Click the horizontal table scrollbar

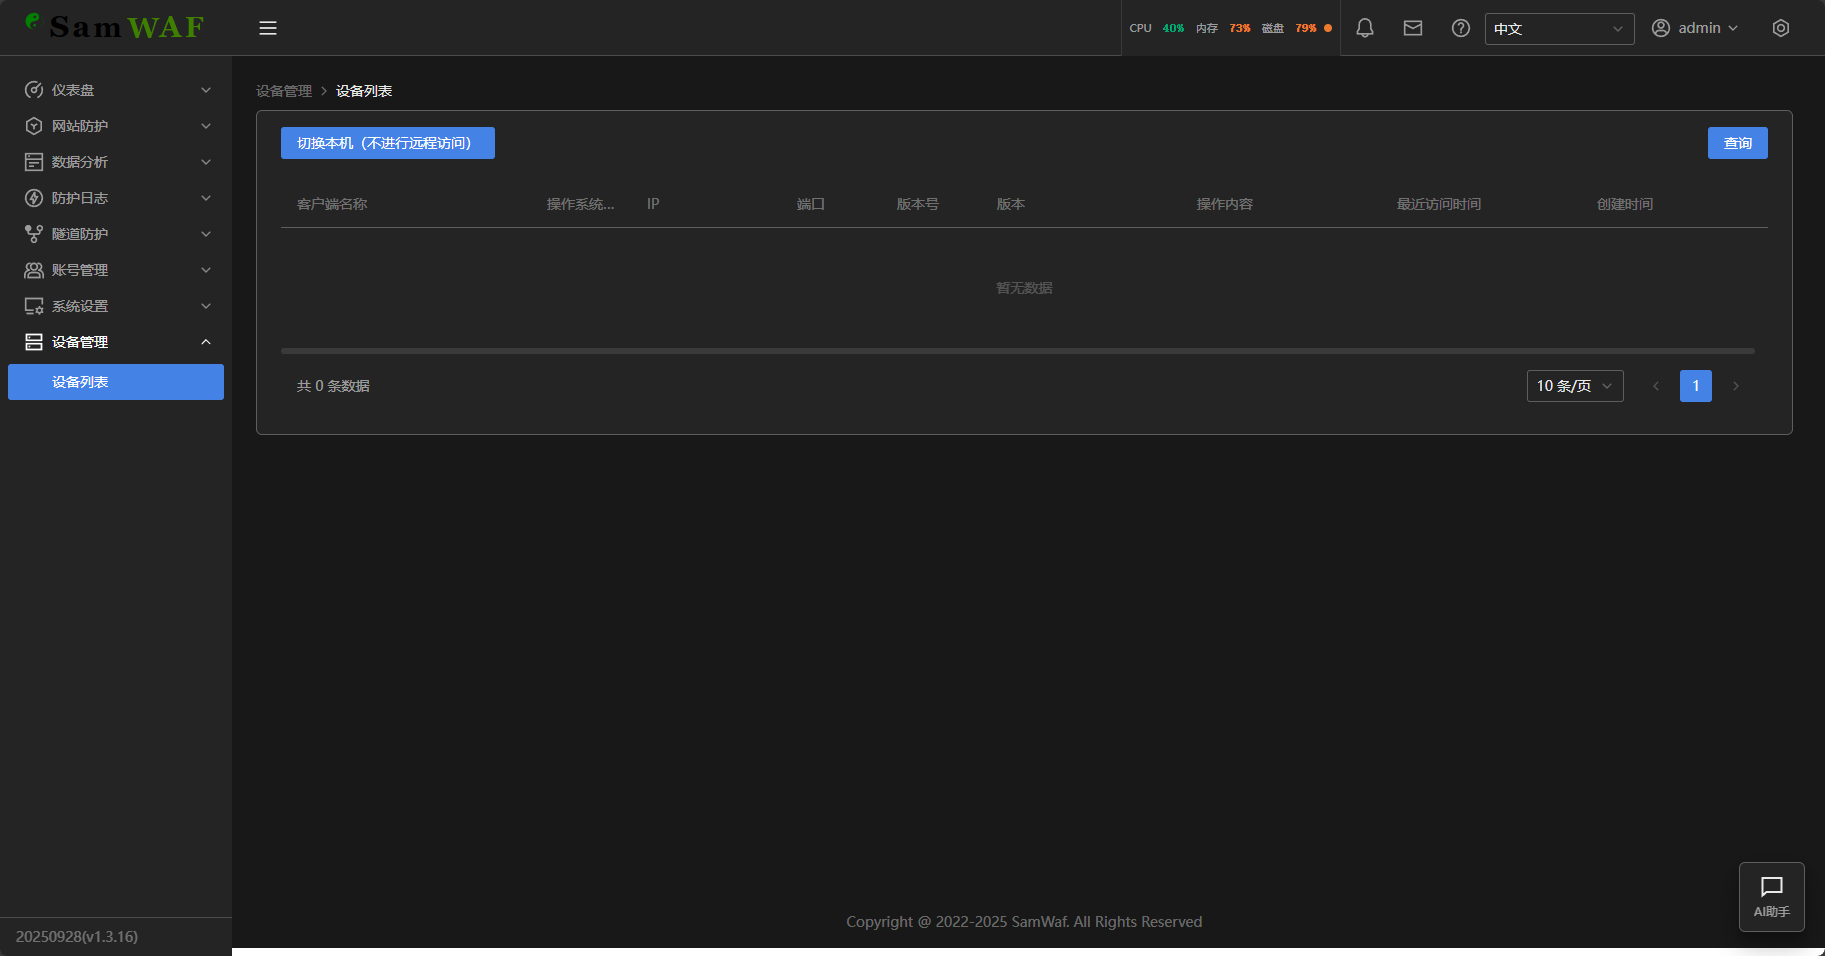point(1017,351)
